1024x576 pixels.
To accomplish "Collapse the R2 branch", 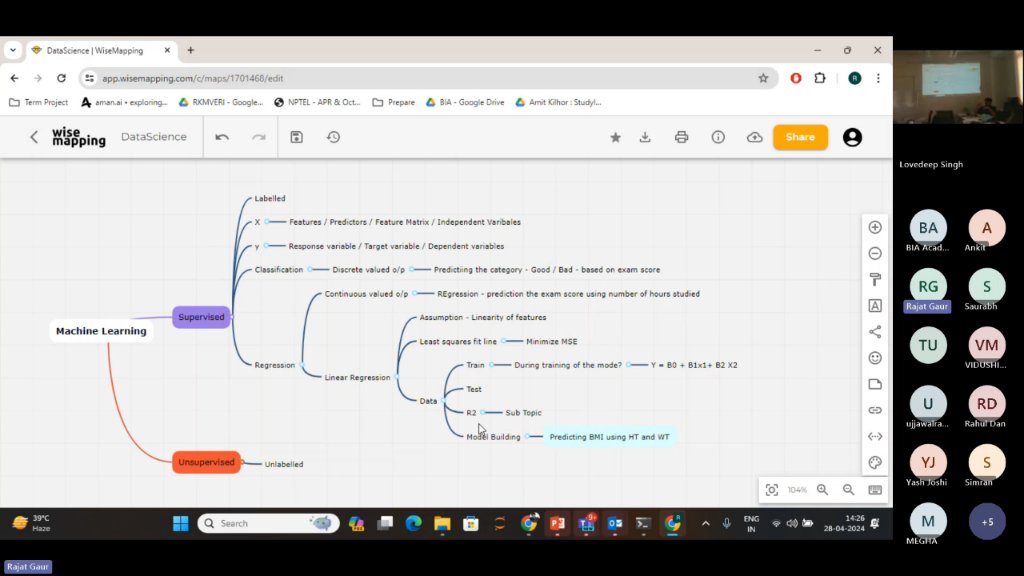I will 483,413.
